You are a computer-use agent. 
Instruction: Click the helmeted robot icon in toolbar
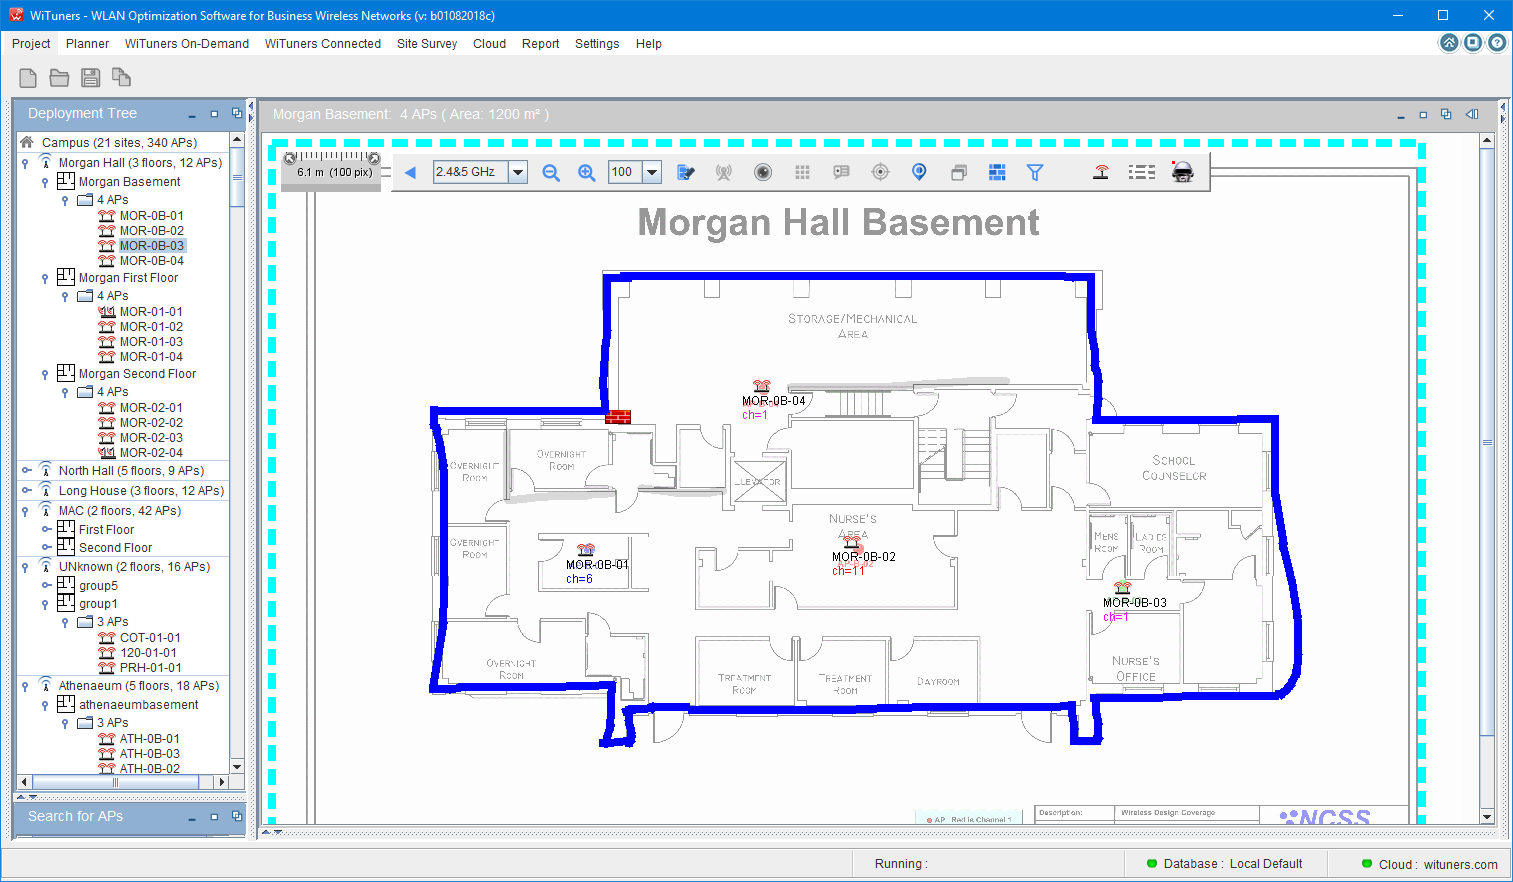(x=1183, y=172)
